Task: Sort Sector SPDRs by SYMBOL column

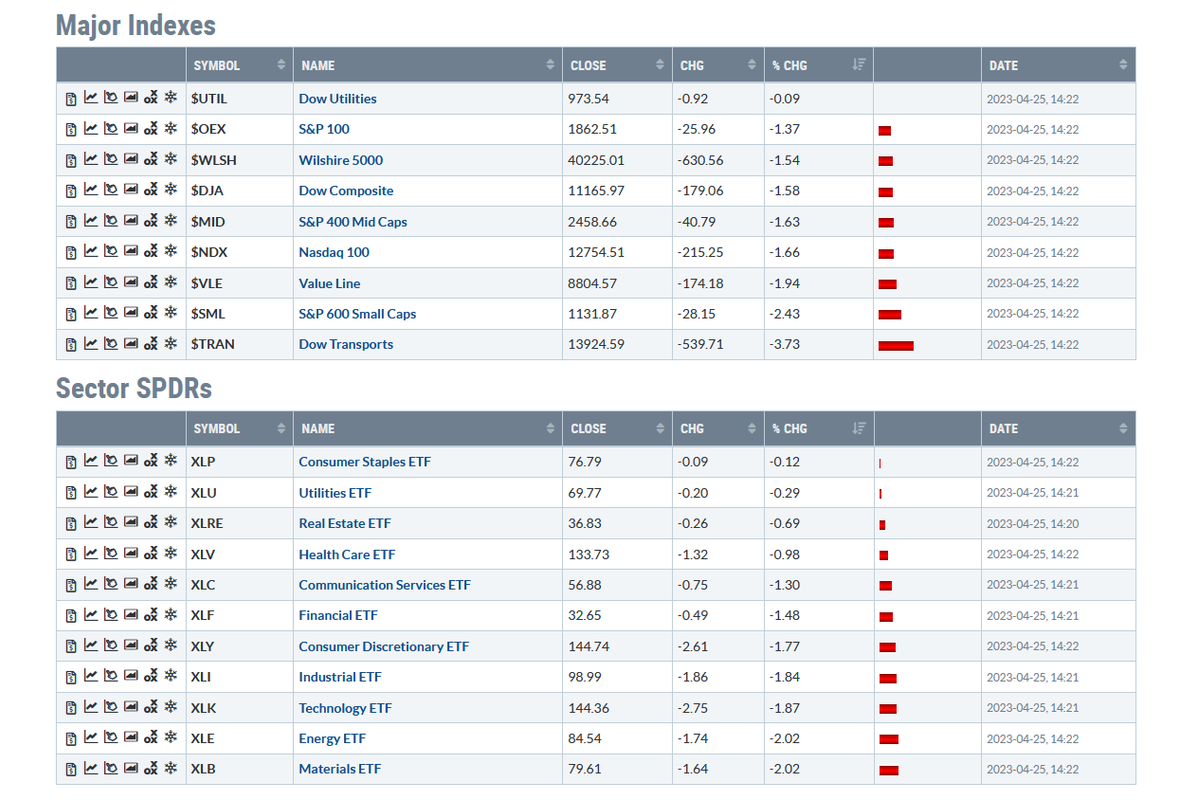Action: click(x=239, y=428)
